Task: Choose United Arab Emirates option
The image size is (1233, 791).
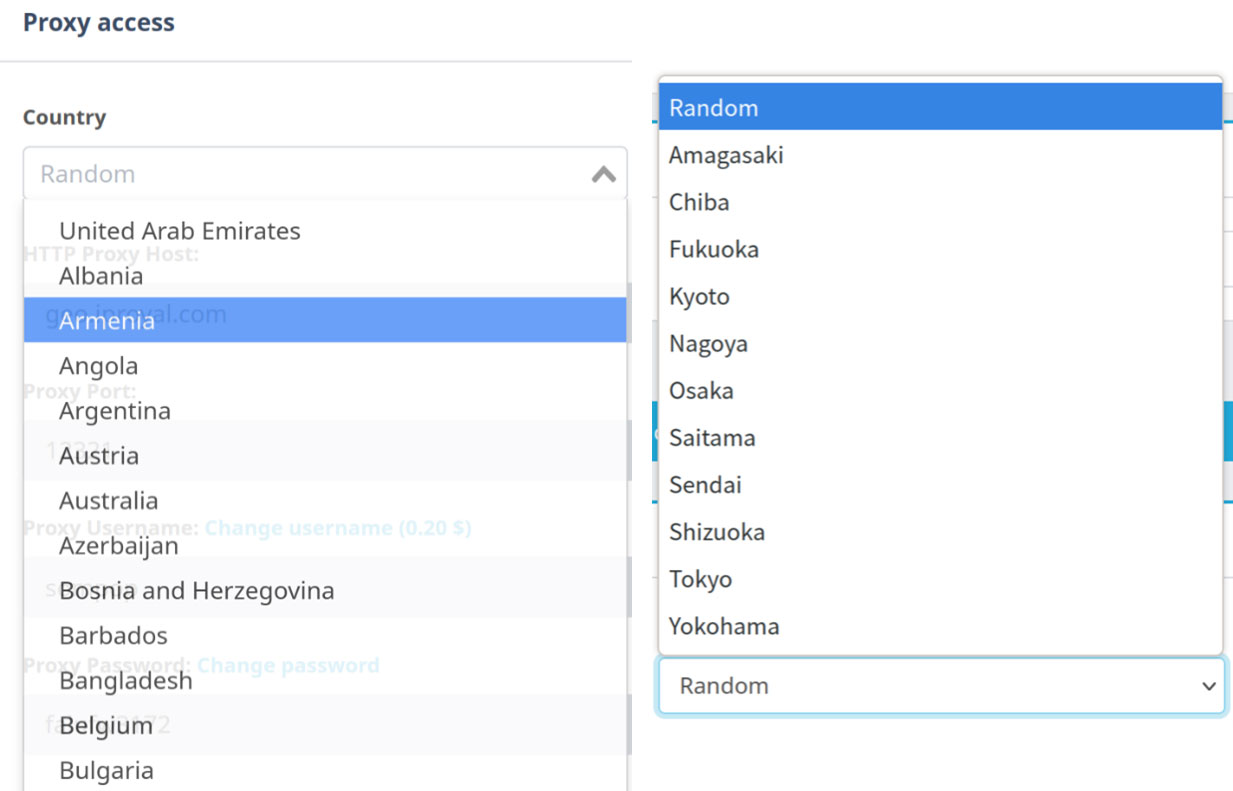Action: coord(180,231)
